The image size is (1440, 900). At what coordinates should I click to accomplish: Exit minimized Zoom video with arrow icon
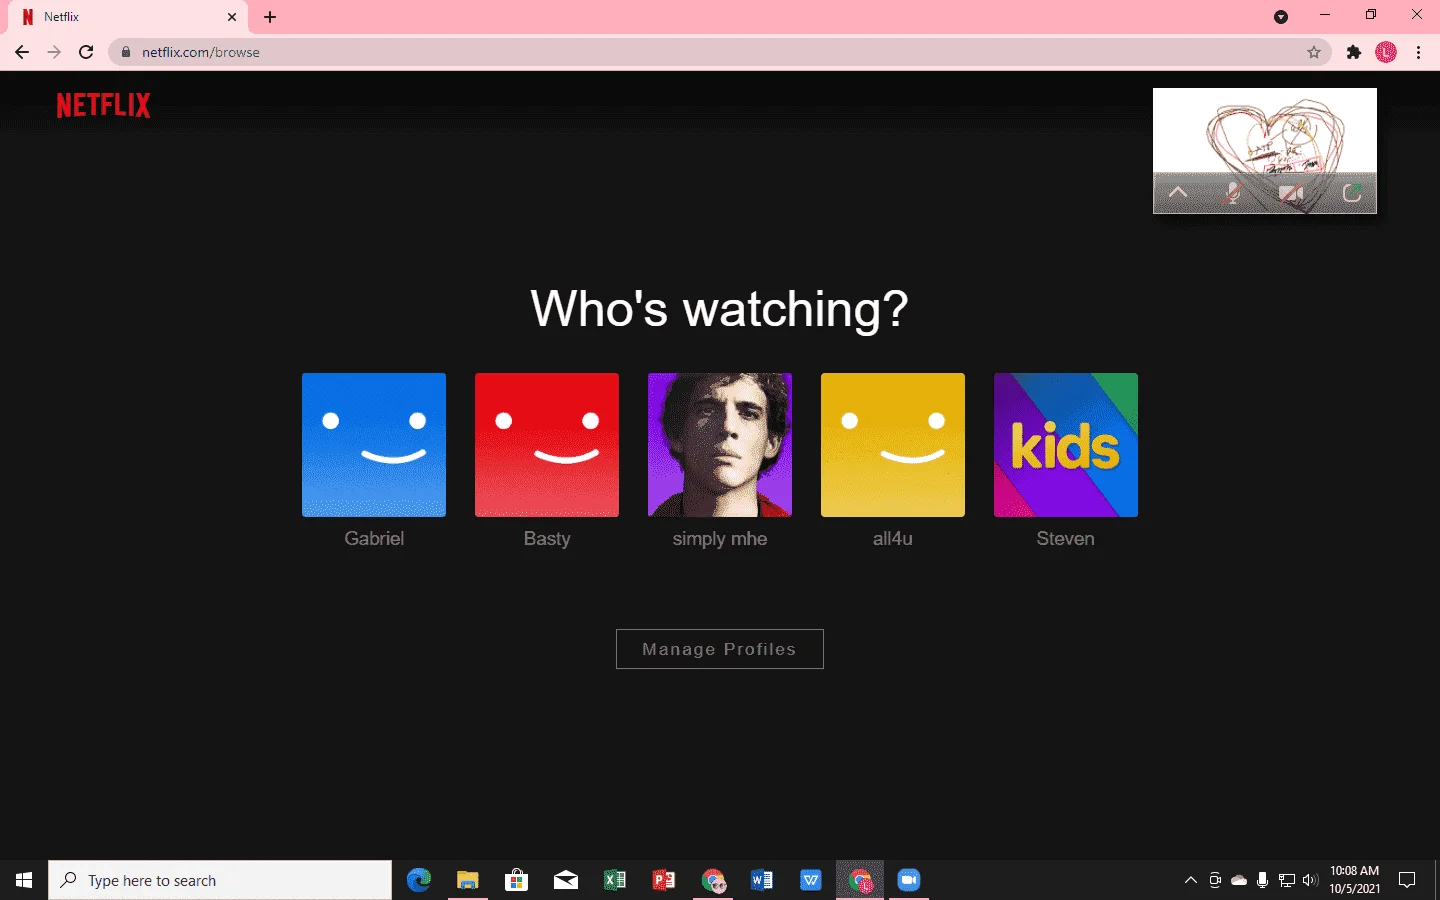click(x=1351, y=193)
